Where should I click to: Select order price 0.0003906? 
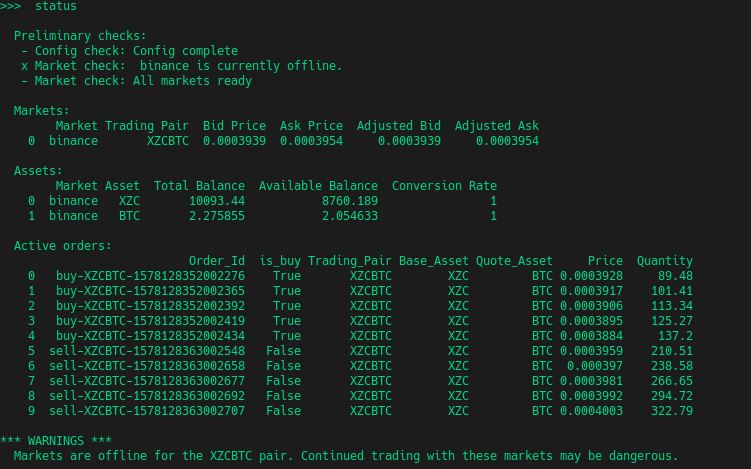(x=592, y=306)
